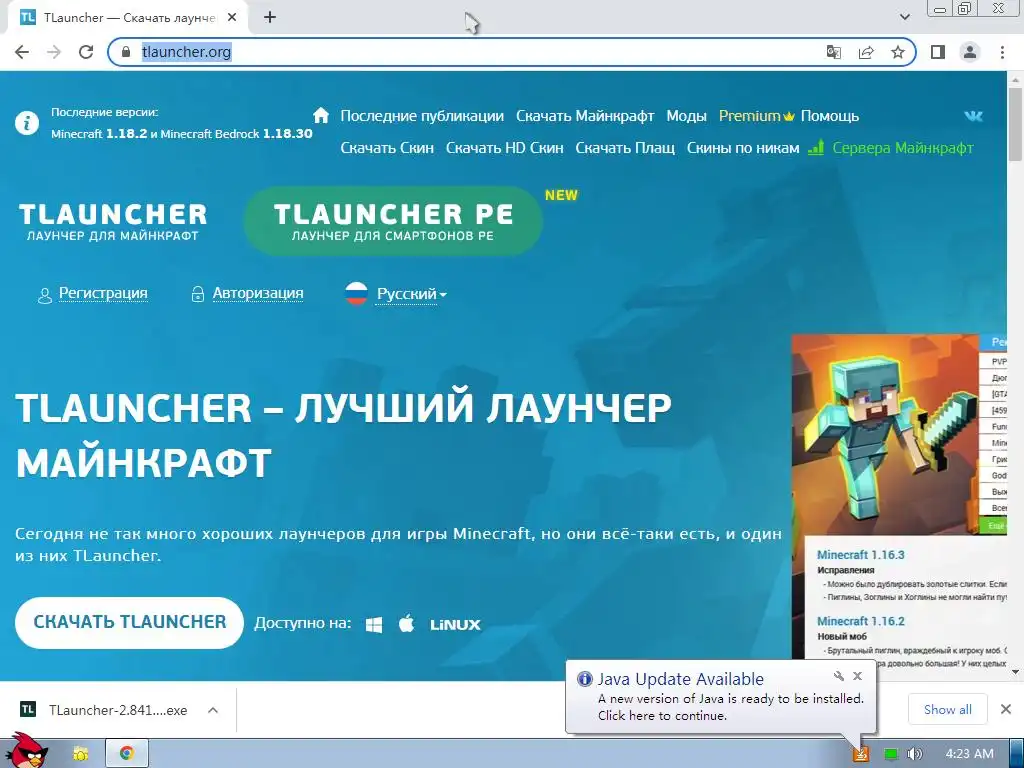1024x768 pixels.
Task: Open the Chrome three-dot menu
Action: [1002, 52]
